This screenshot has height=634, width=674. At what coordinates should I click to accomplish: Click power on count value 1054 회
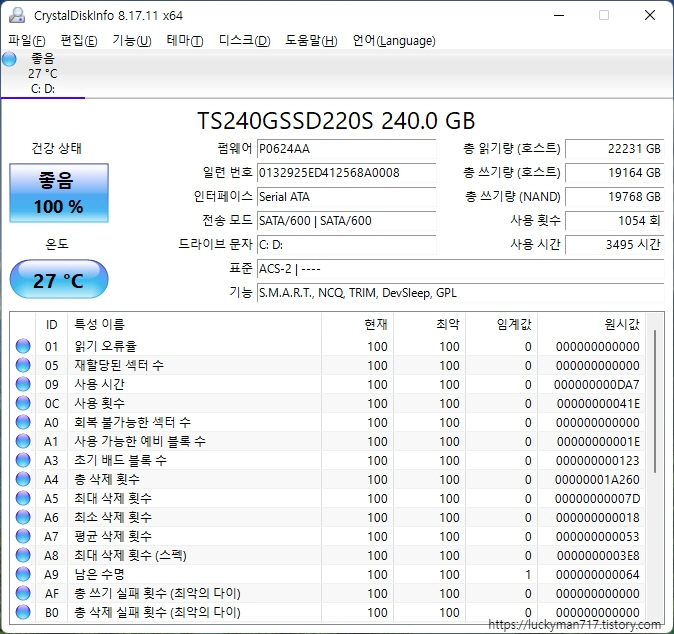pyautogui.click(x=615, y=221)
